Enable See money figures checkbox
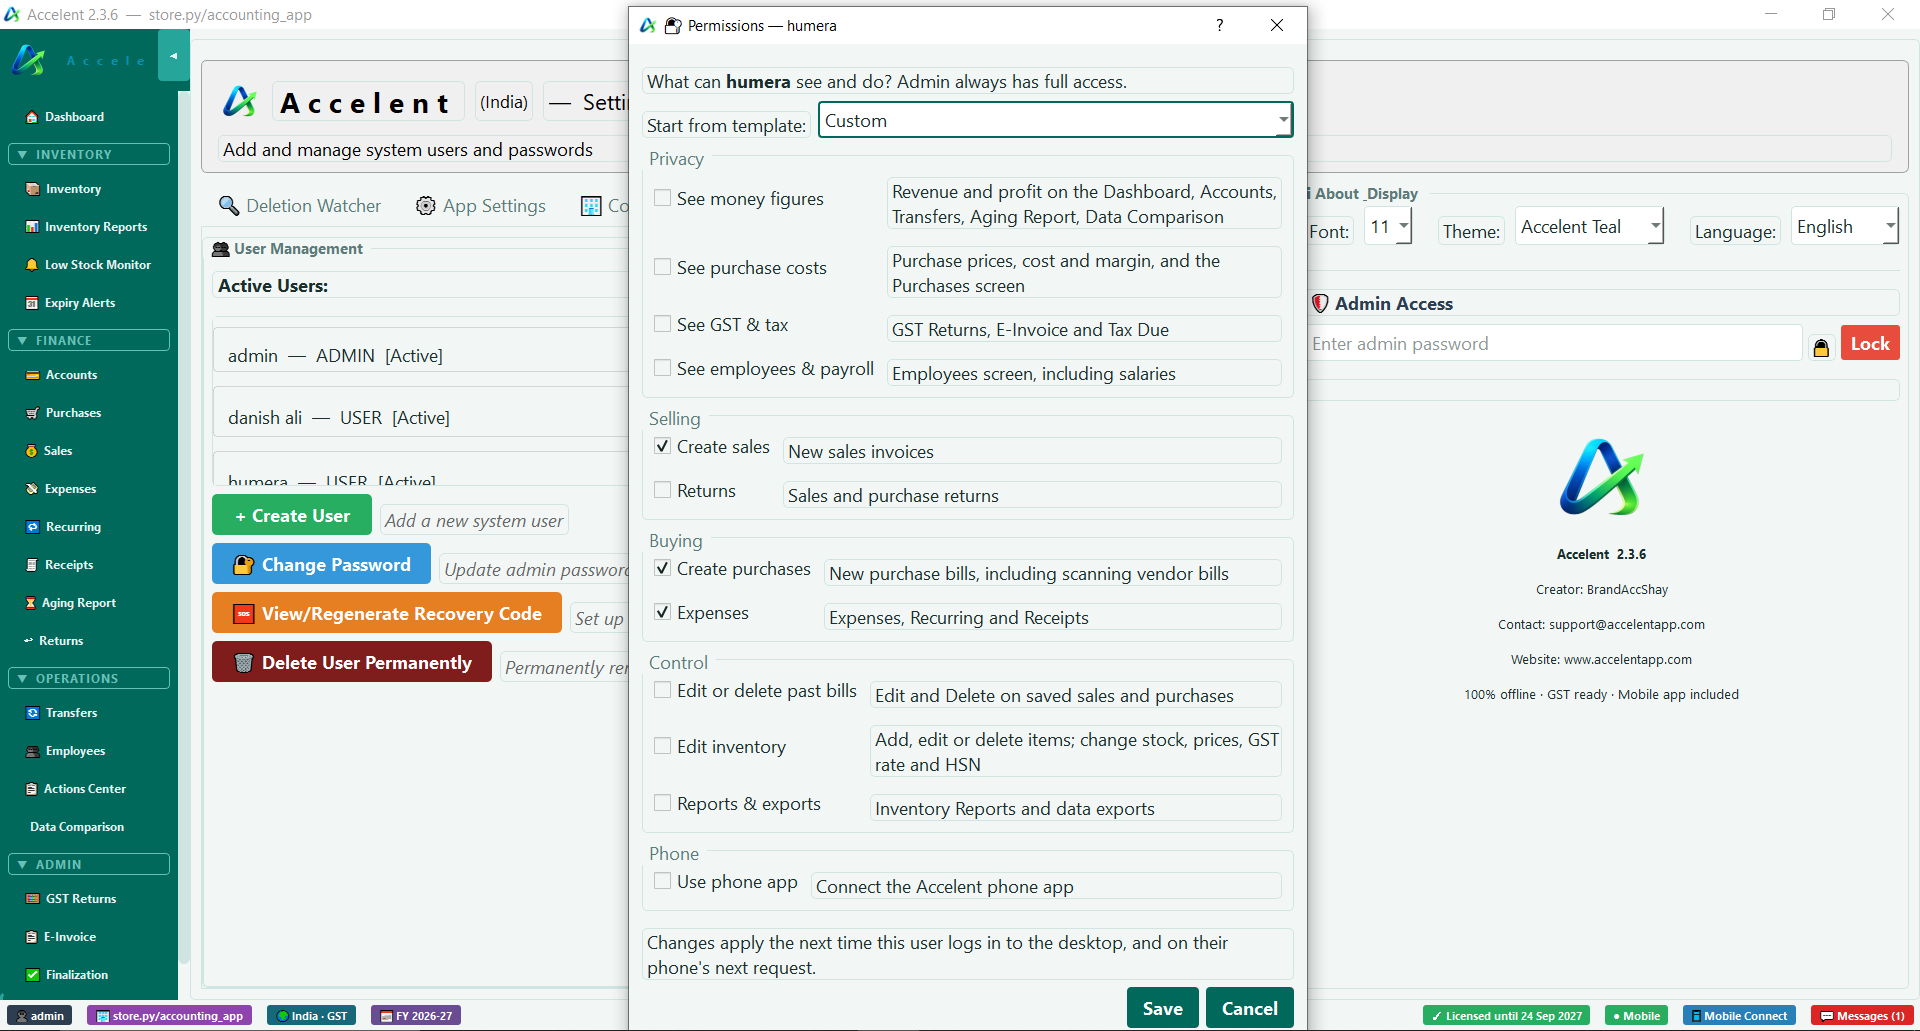1920x1031 pixels. 662,198
